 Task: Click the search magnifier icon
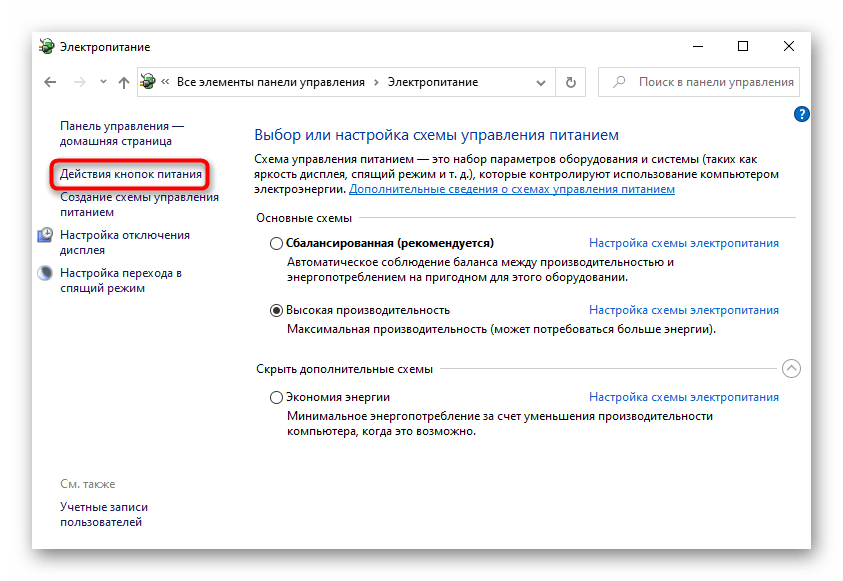point(619,82)
